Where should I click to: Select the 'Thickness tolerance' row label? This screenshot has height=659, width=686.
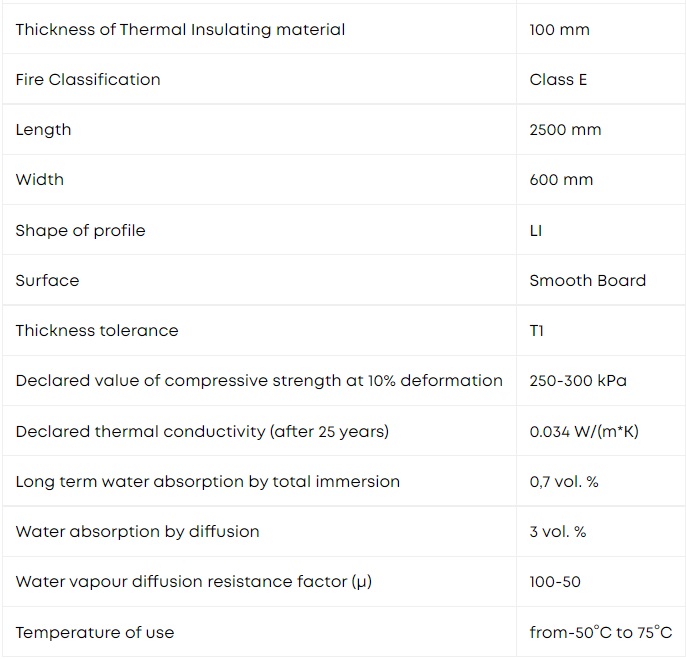[x=97, y=330]
